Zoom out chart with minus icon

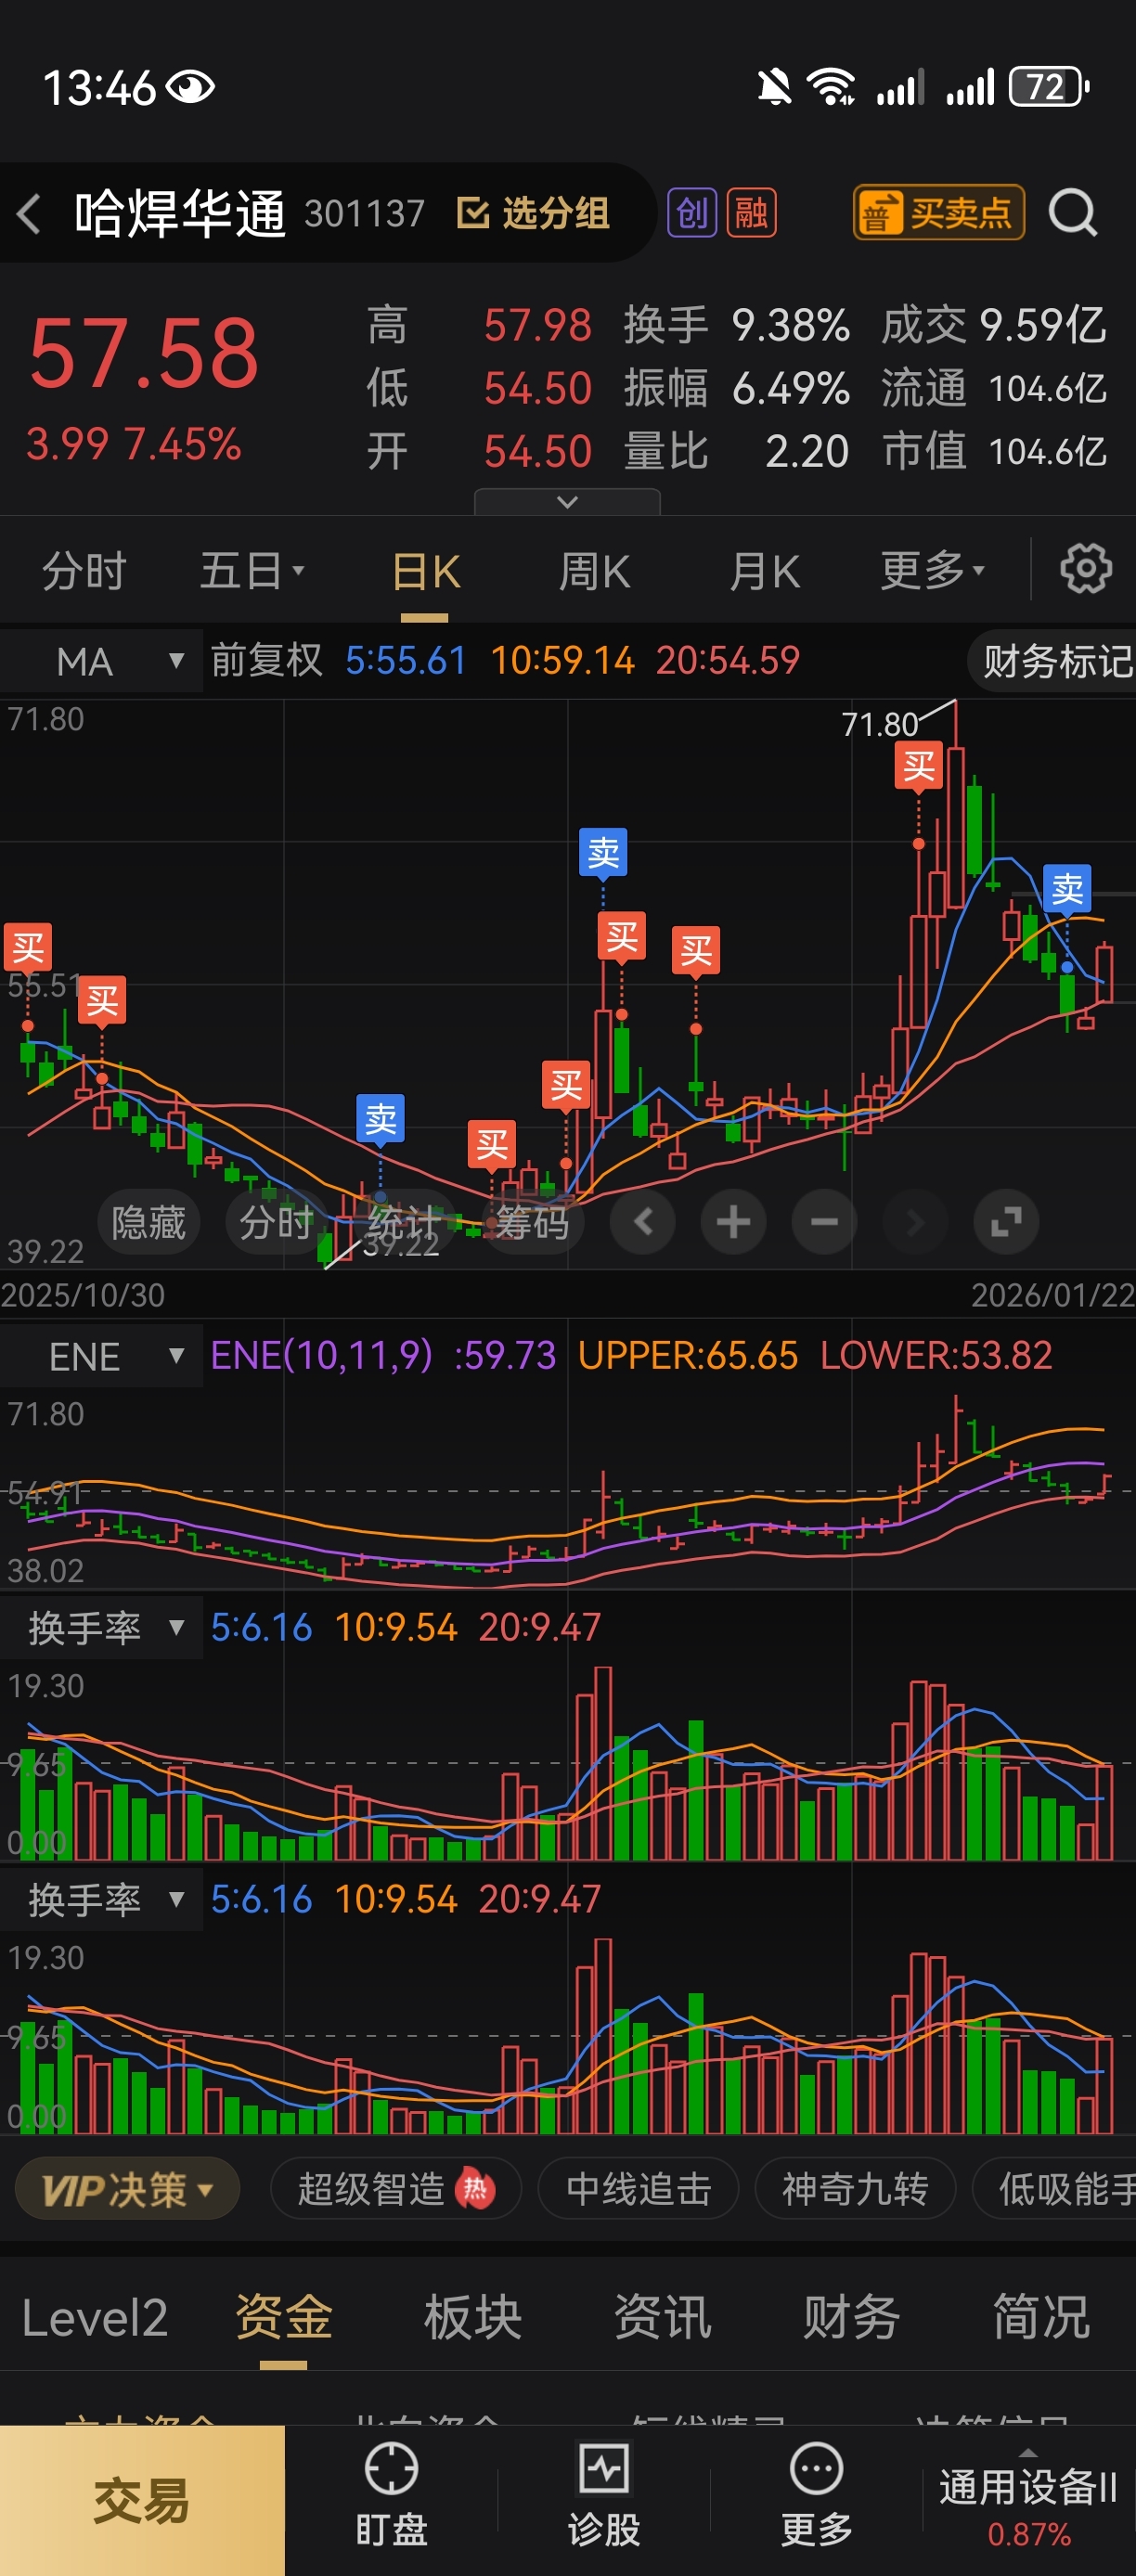tap(824, 1222)
